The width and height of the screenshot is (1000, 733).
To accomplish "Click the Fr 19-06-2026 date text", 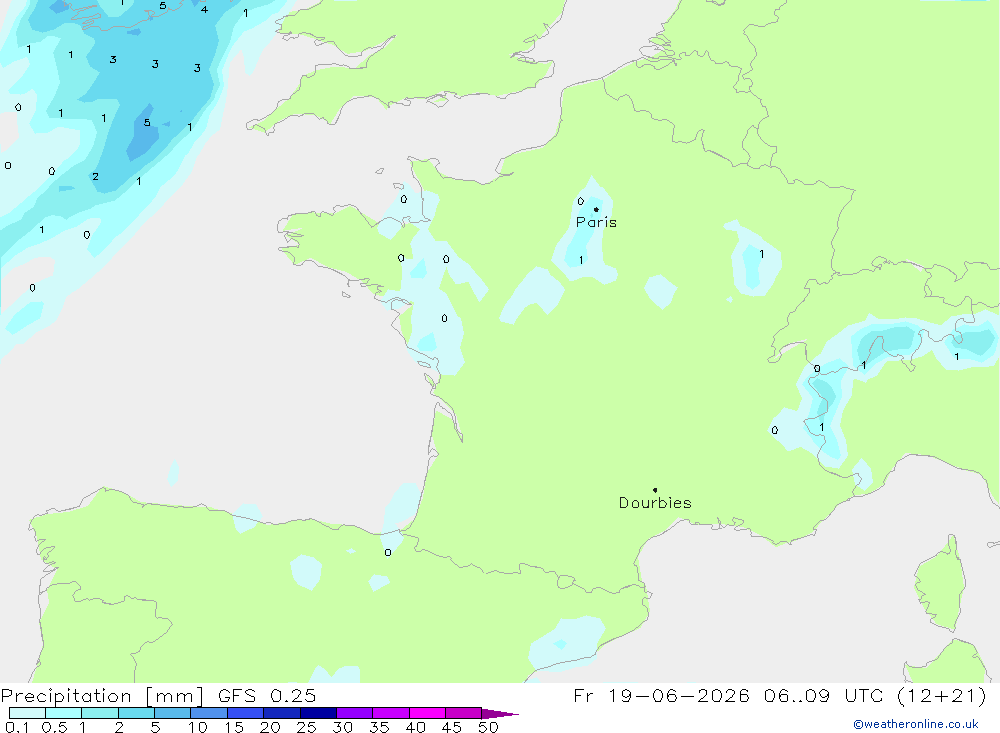I will tap(661, 696).
